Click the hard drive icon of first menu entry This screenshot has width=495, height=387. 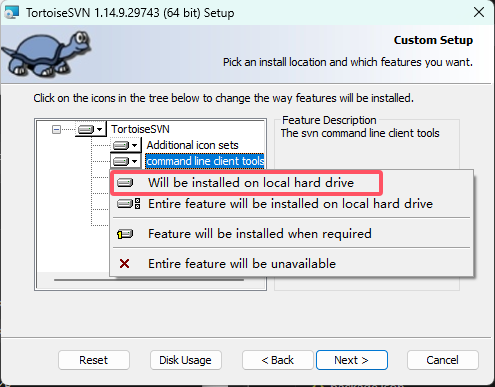(125, 183)
